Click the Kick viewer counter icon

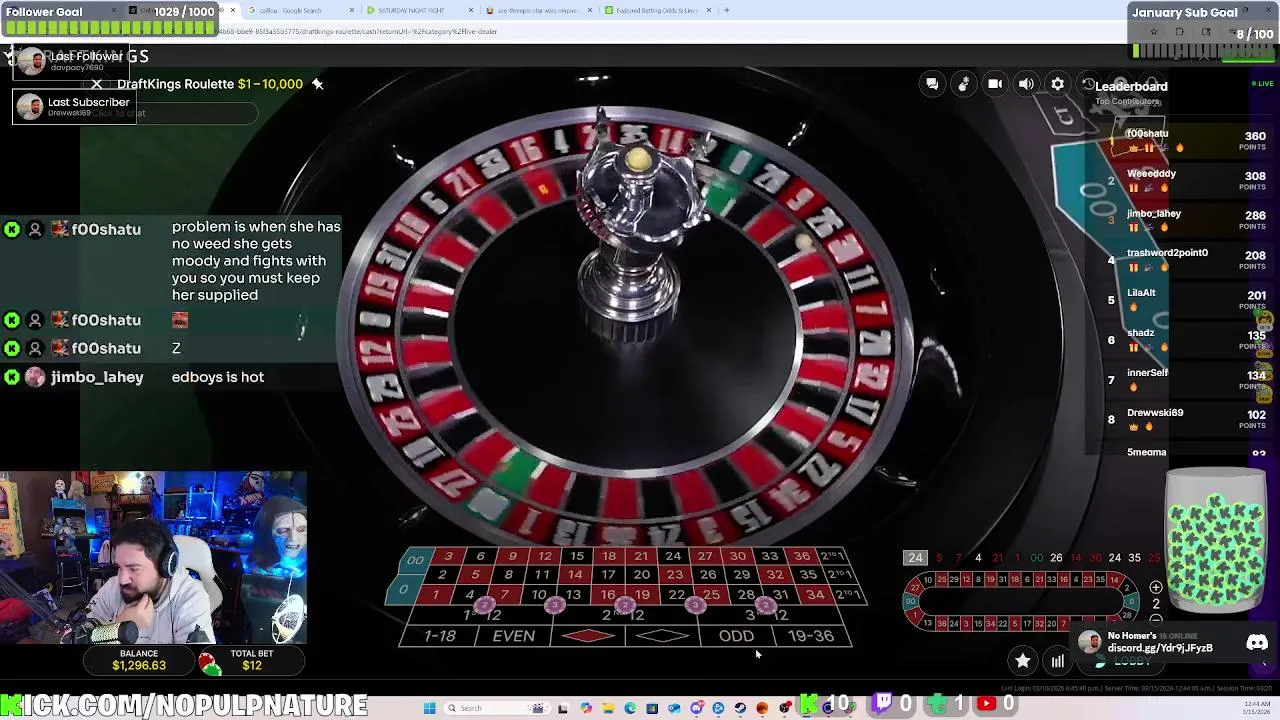click(809, 704)
